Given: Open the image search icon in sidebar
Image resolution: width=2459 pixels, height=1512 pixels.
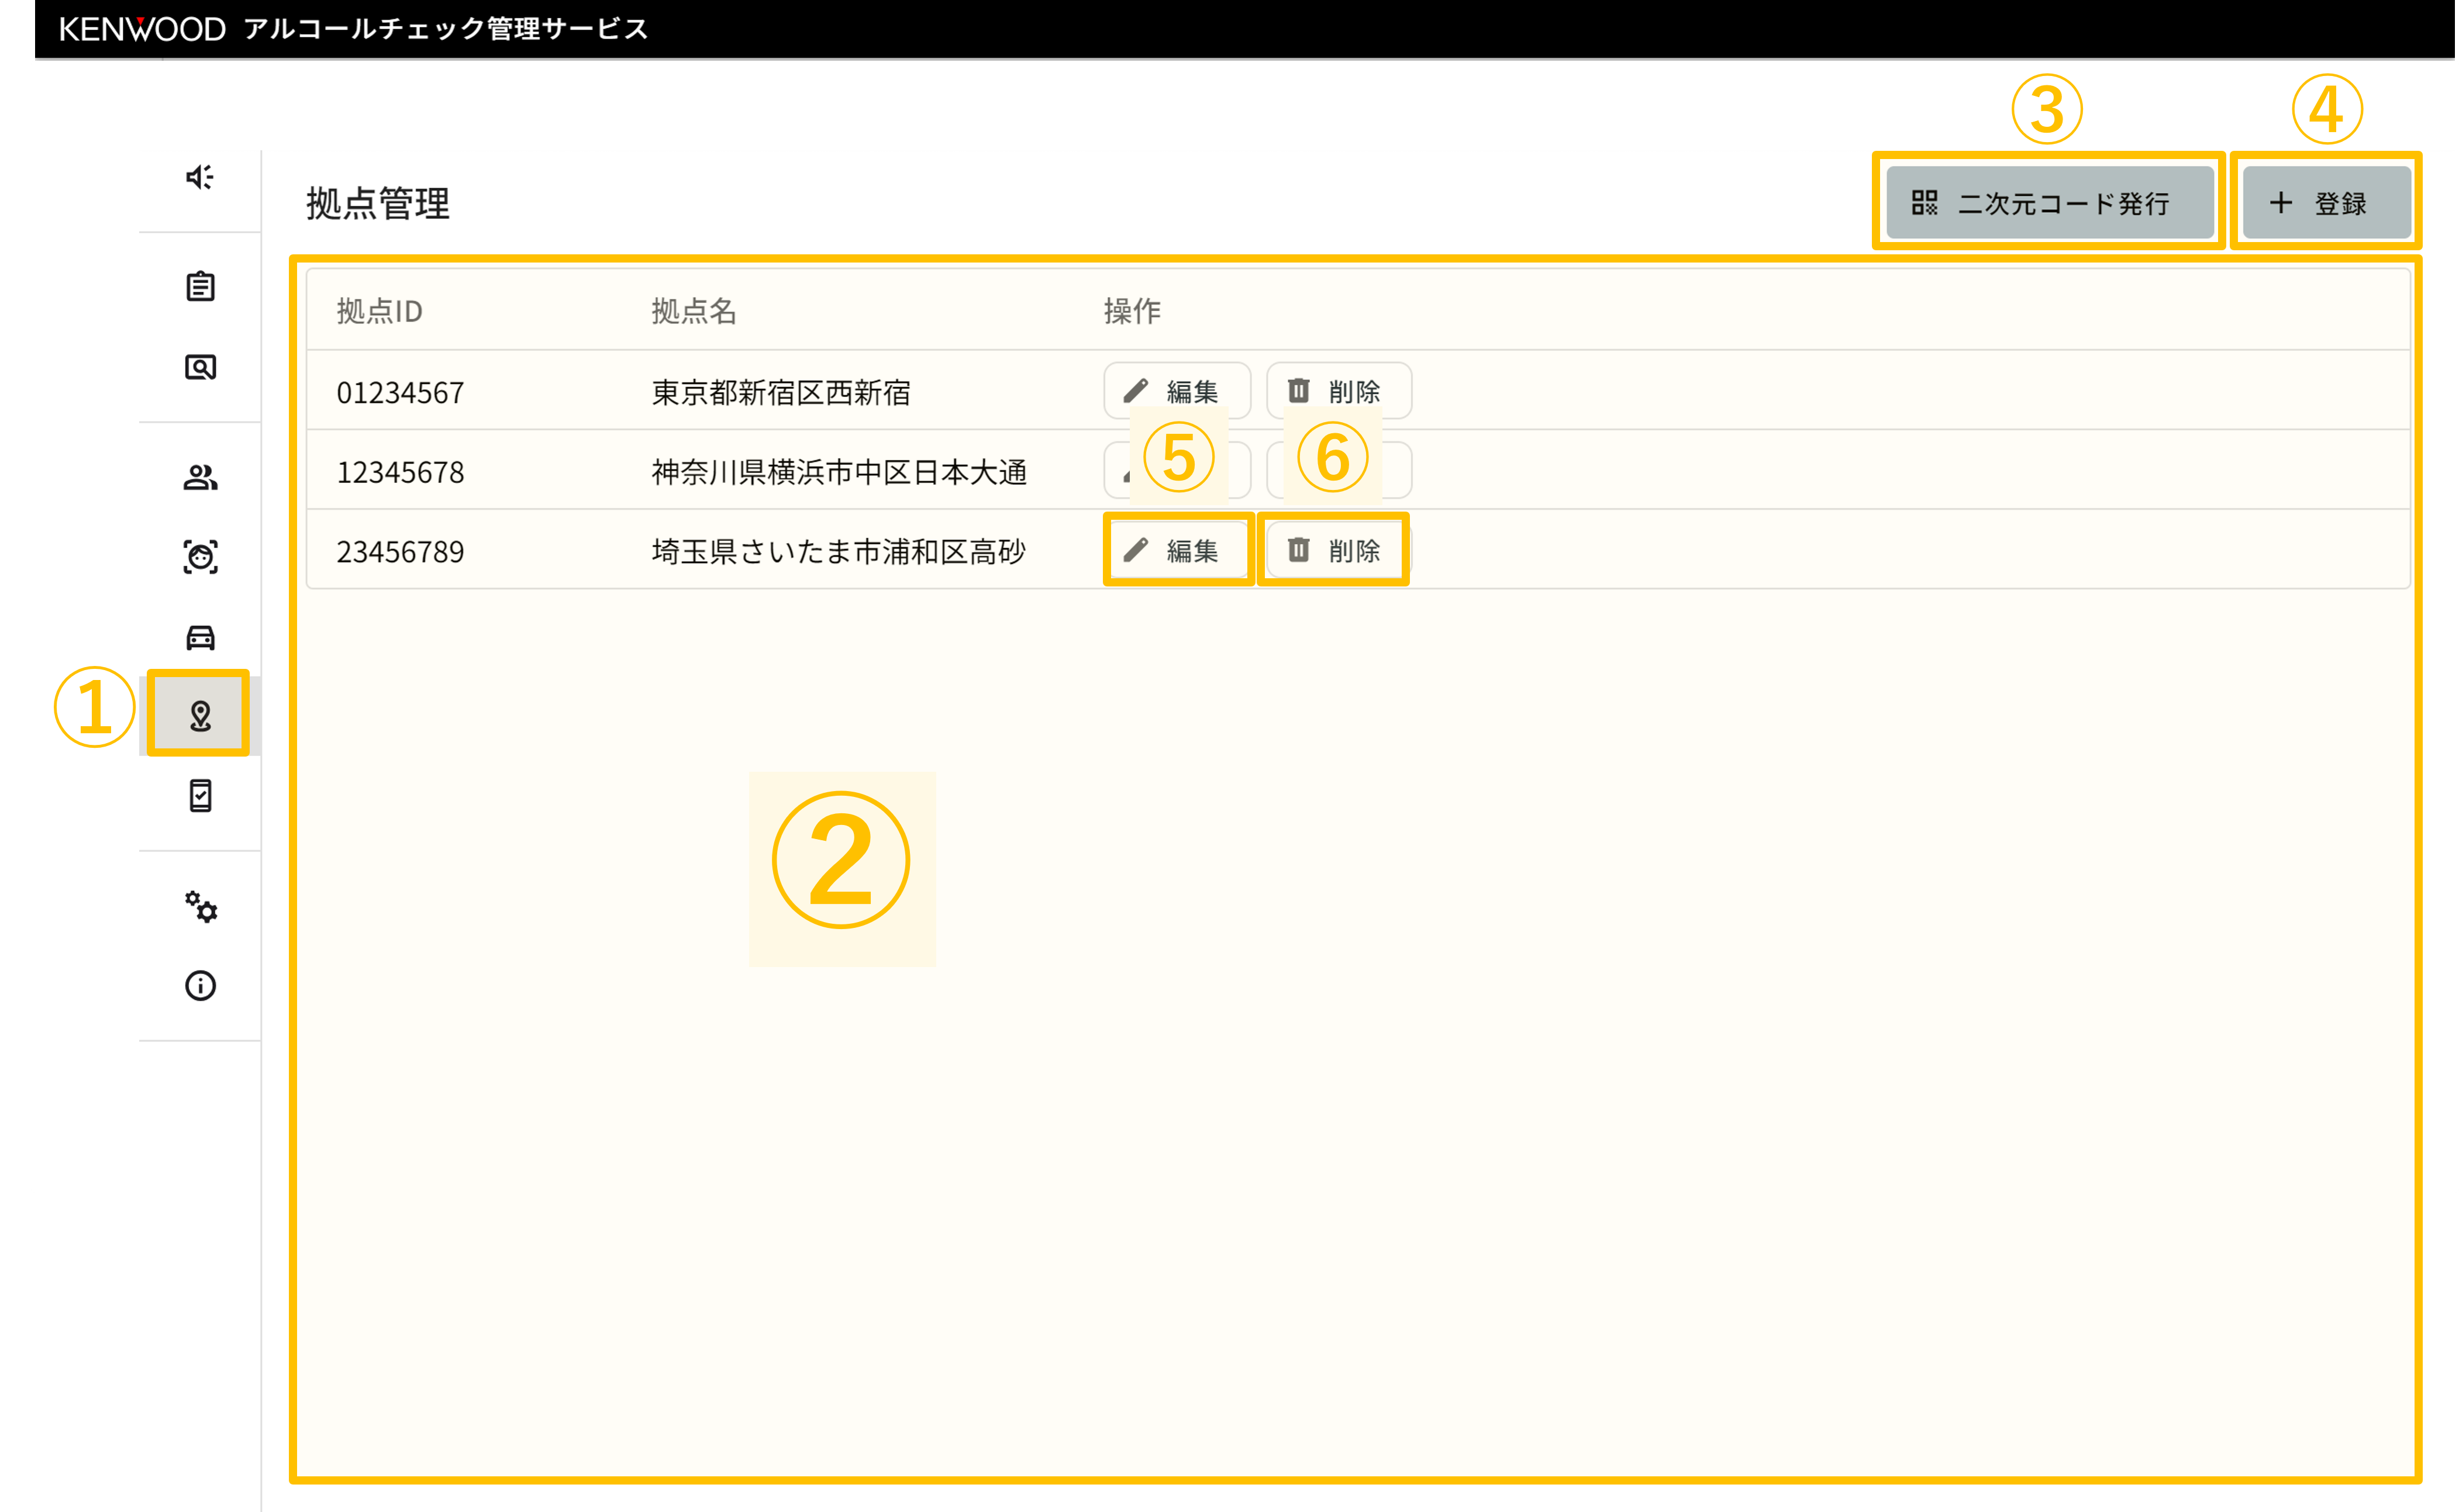Looking at the screenshot, I should [x=200, y=367].
